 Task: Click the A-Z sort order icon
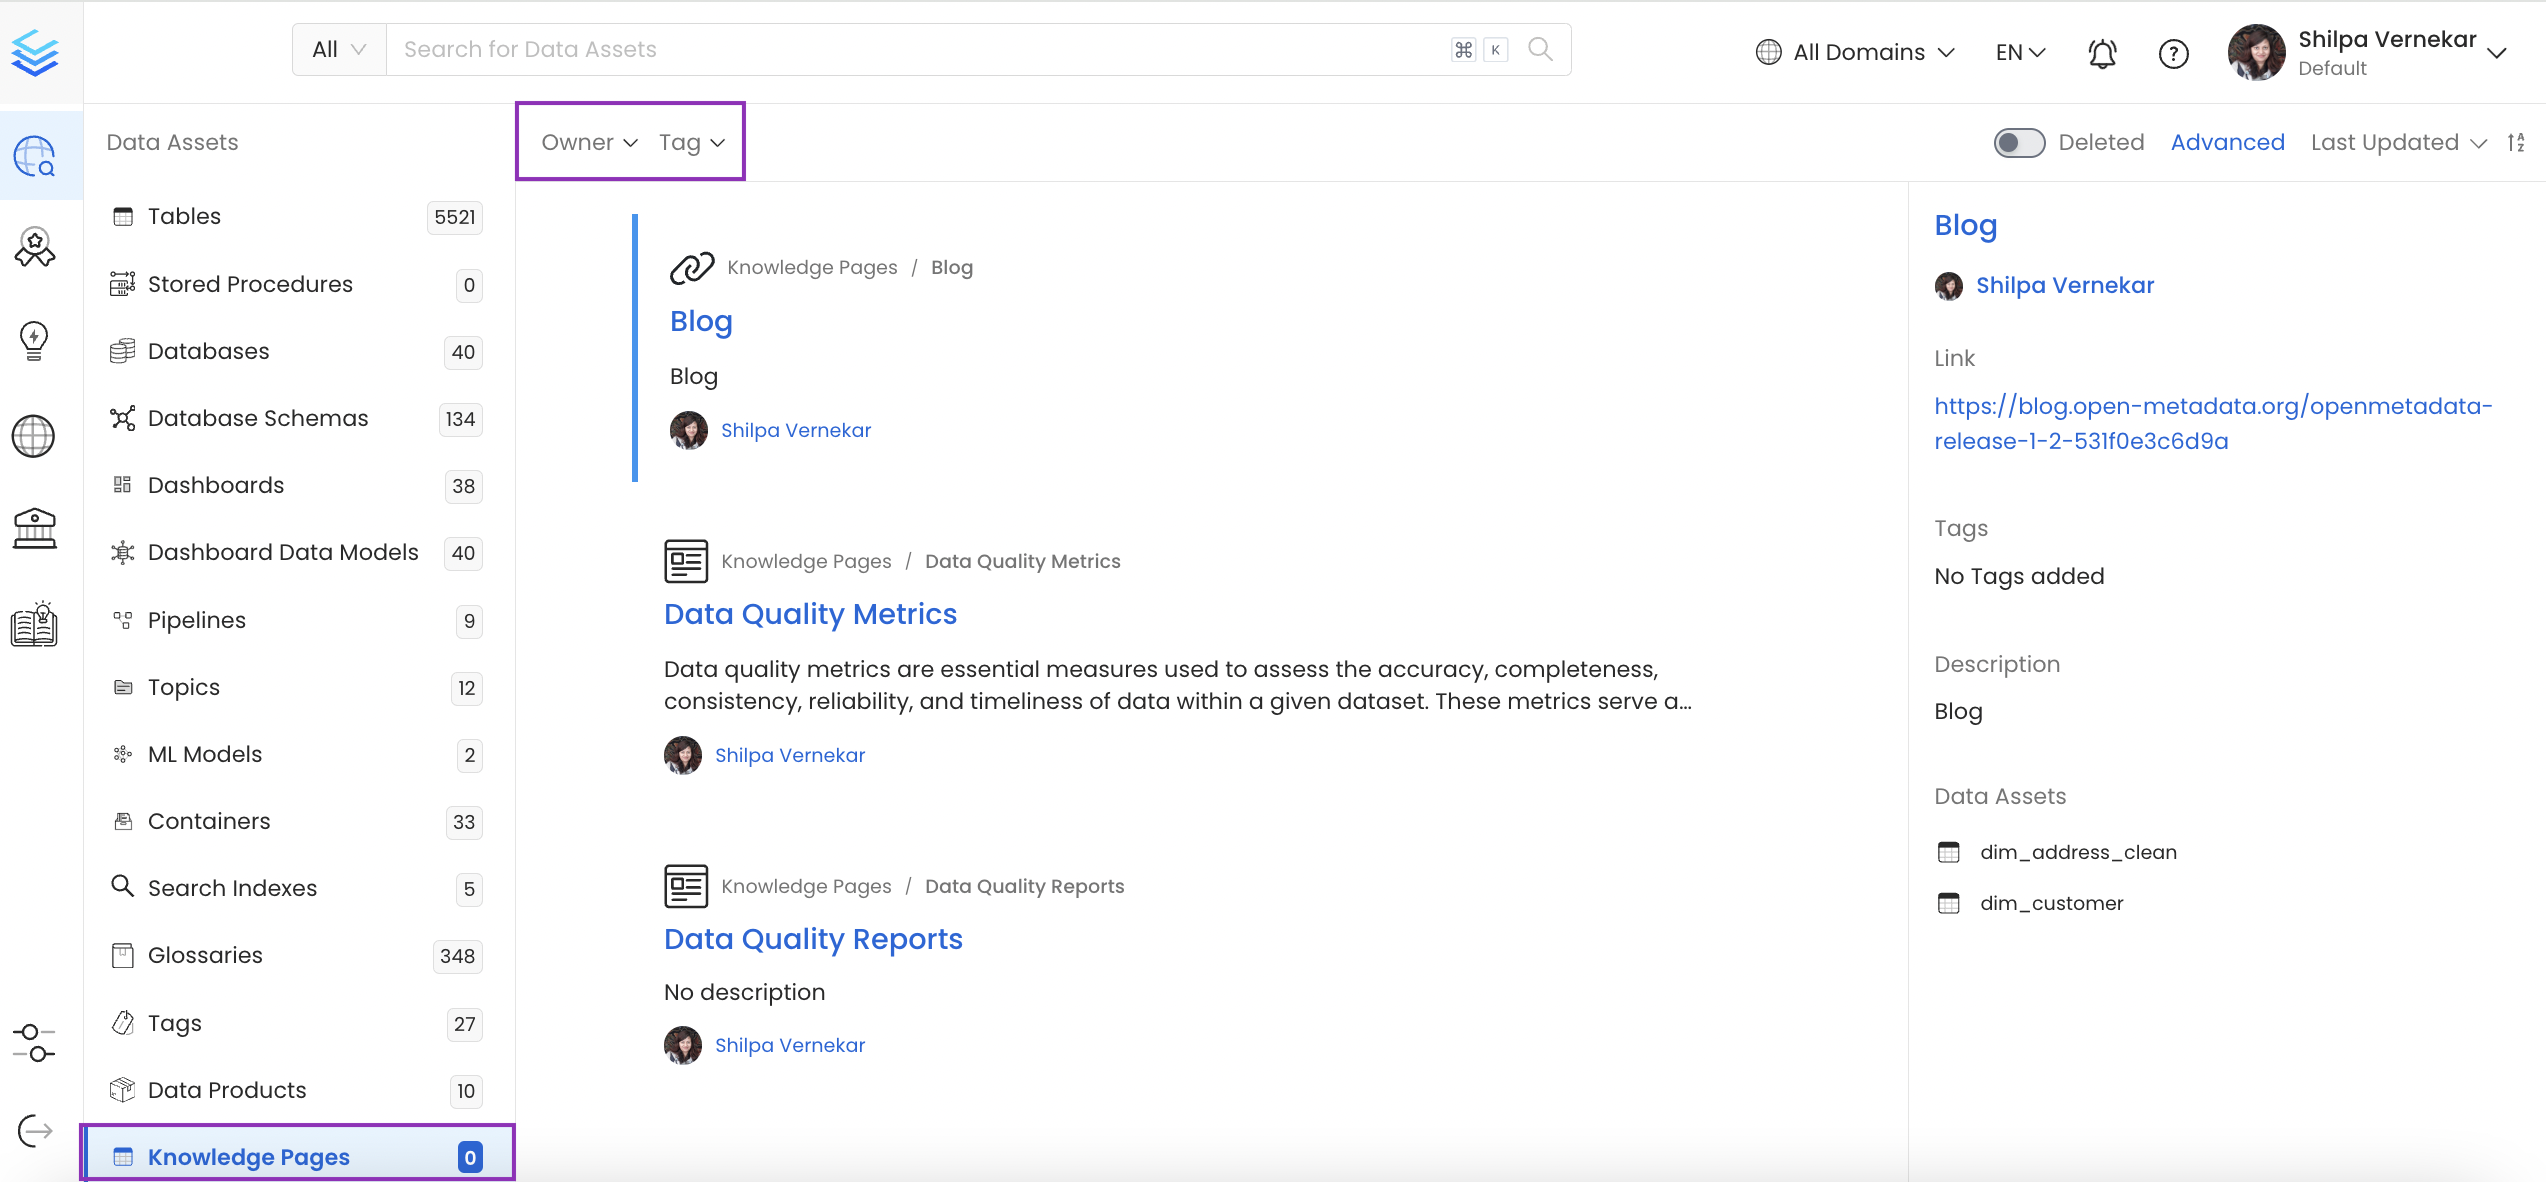tap(2517, 142)
